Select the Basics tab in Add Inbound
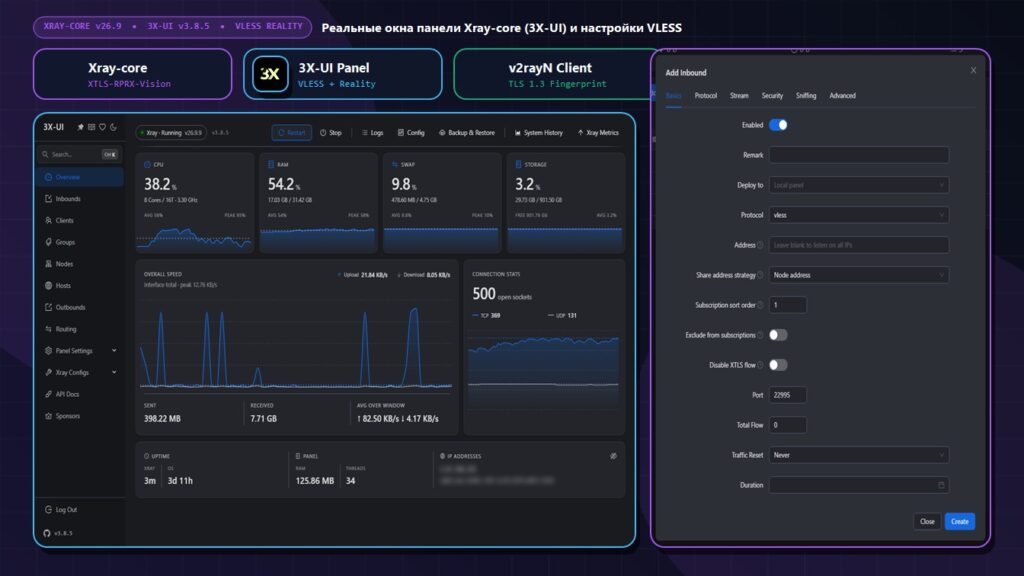 673,95
